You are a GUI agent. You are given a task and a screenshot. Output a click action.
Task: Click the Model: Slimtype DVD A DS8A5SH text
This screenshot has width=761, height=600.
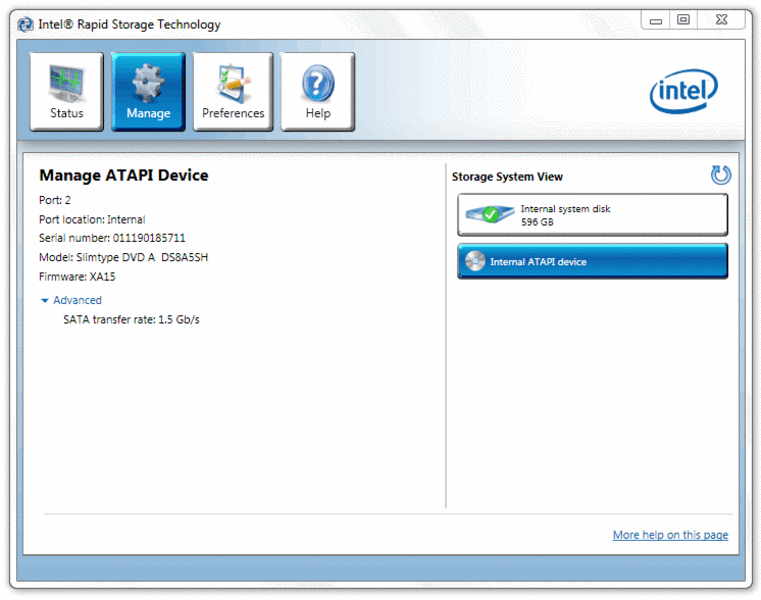(123, 257)
